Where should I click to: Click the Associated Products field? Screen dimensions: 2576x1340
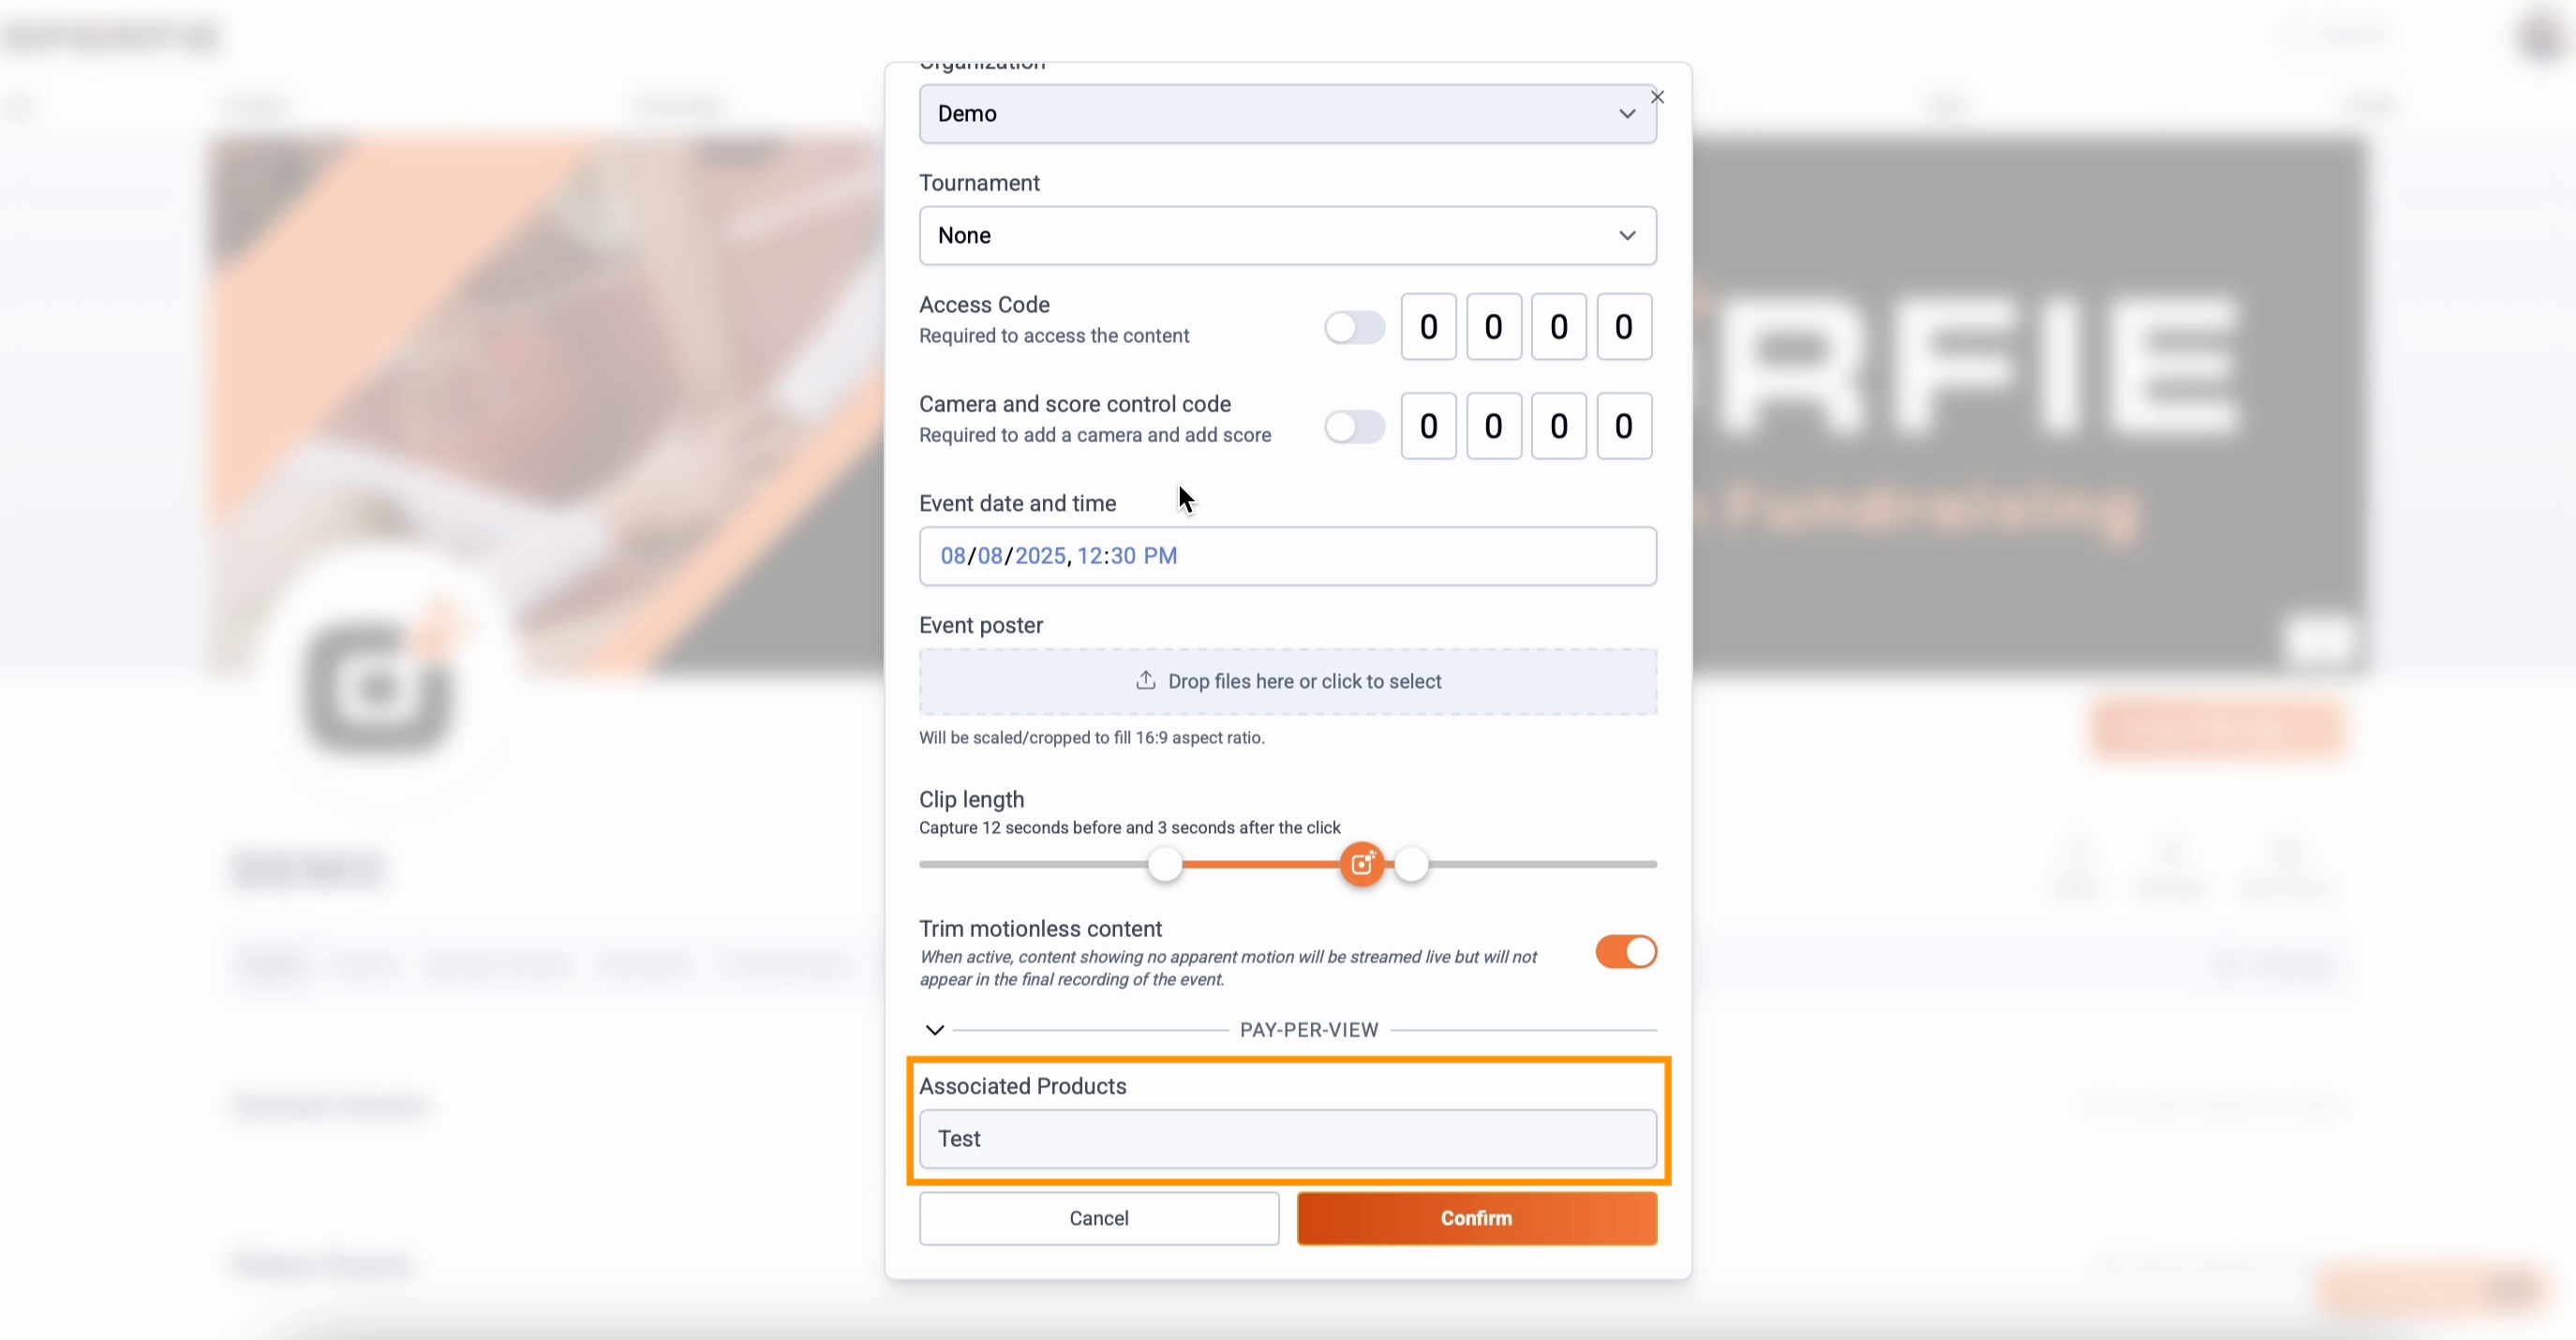(1287, 1139)
